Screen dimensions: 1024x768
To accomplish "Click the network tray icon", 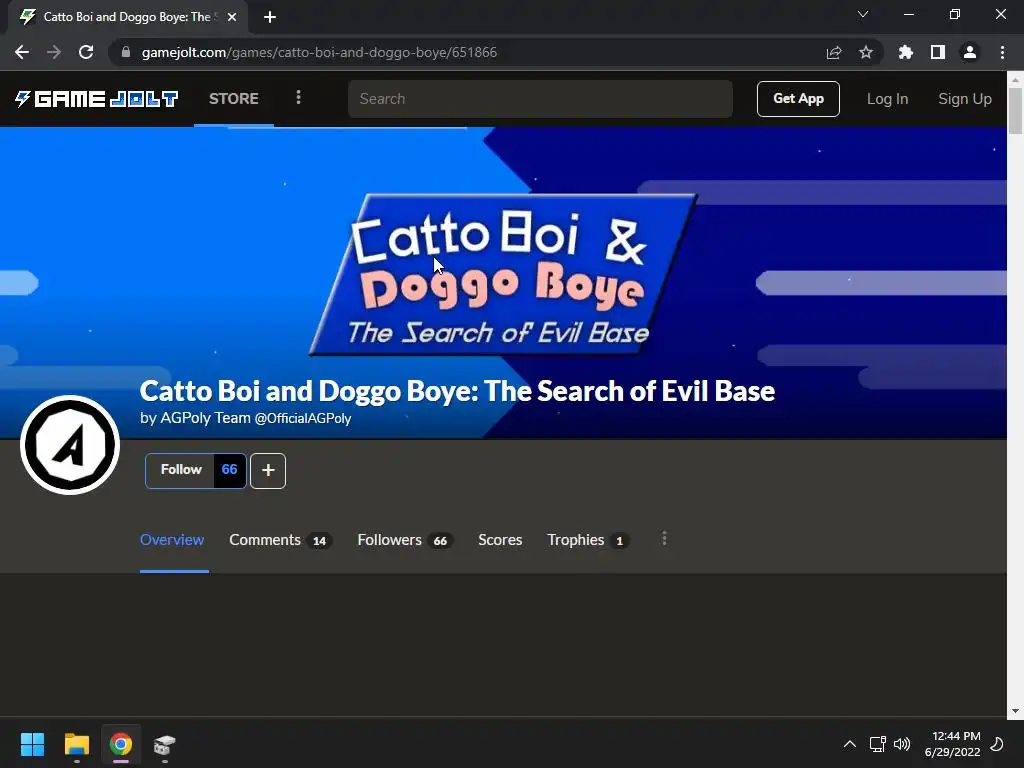I will pos(877,744).
